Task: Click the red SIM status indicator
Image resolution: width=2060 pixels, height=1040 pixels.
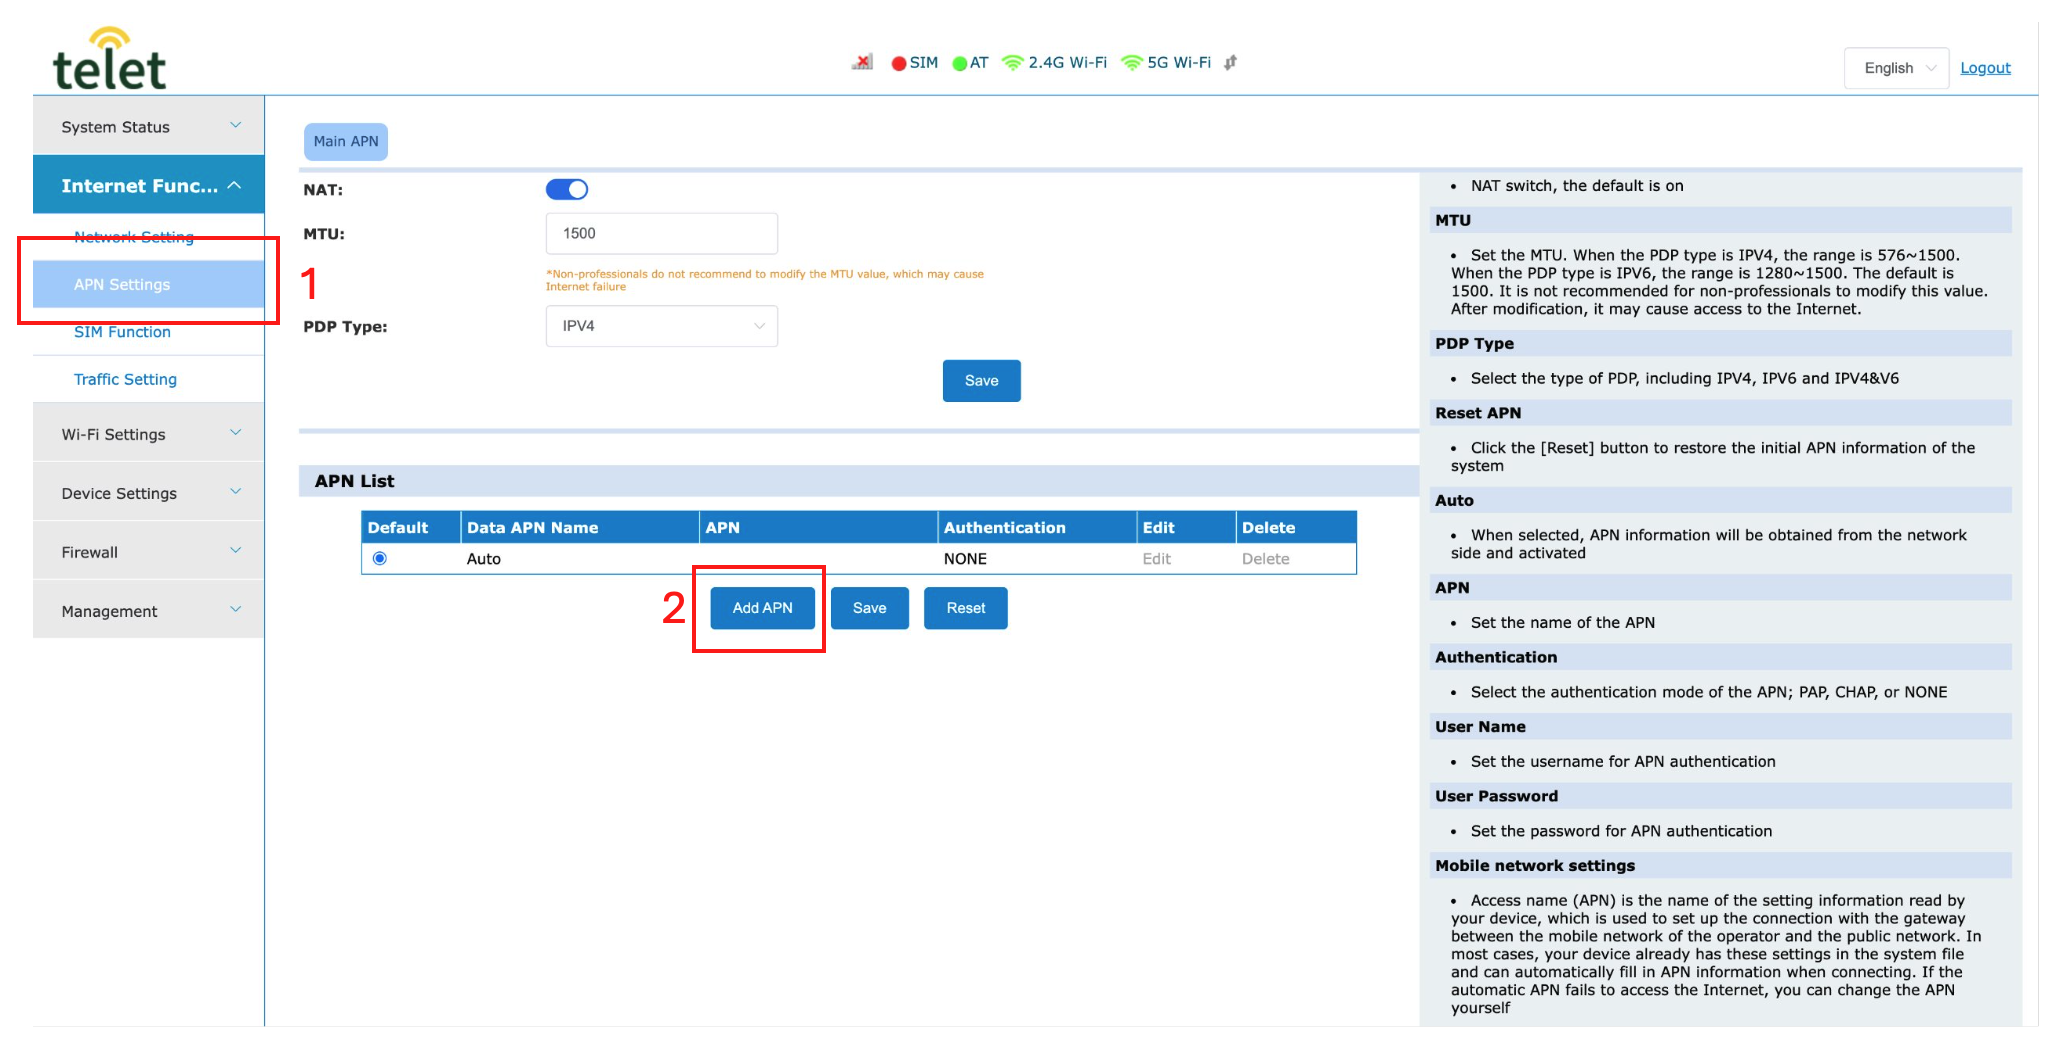Action: coord(899,63)
